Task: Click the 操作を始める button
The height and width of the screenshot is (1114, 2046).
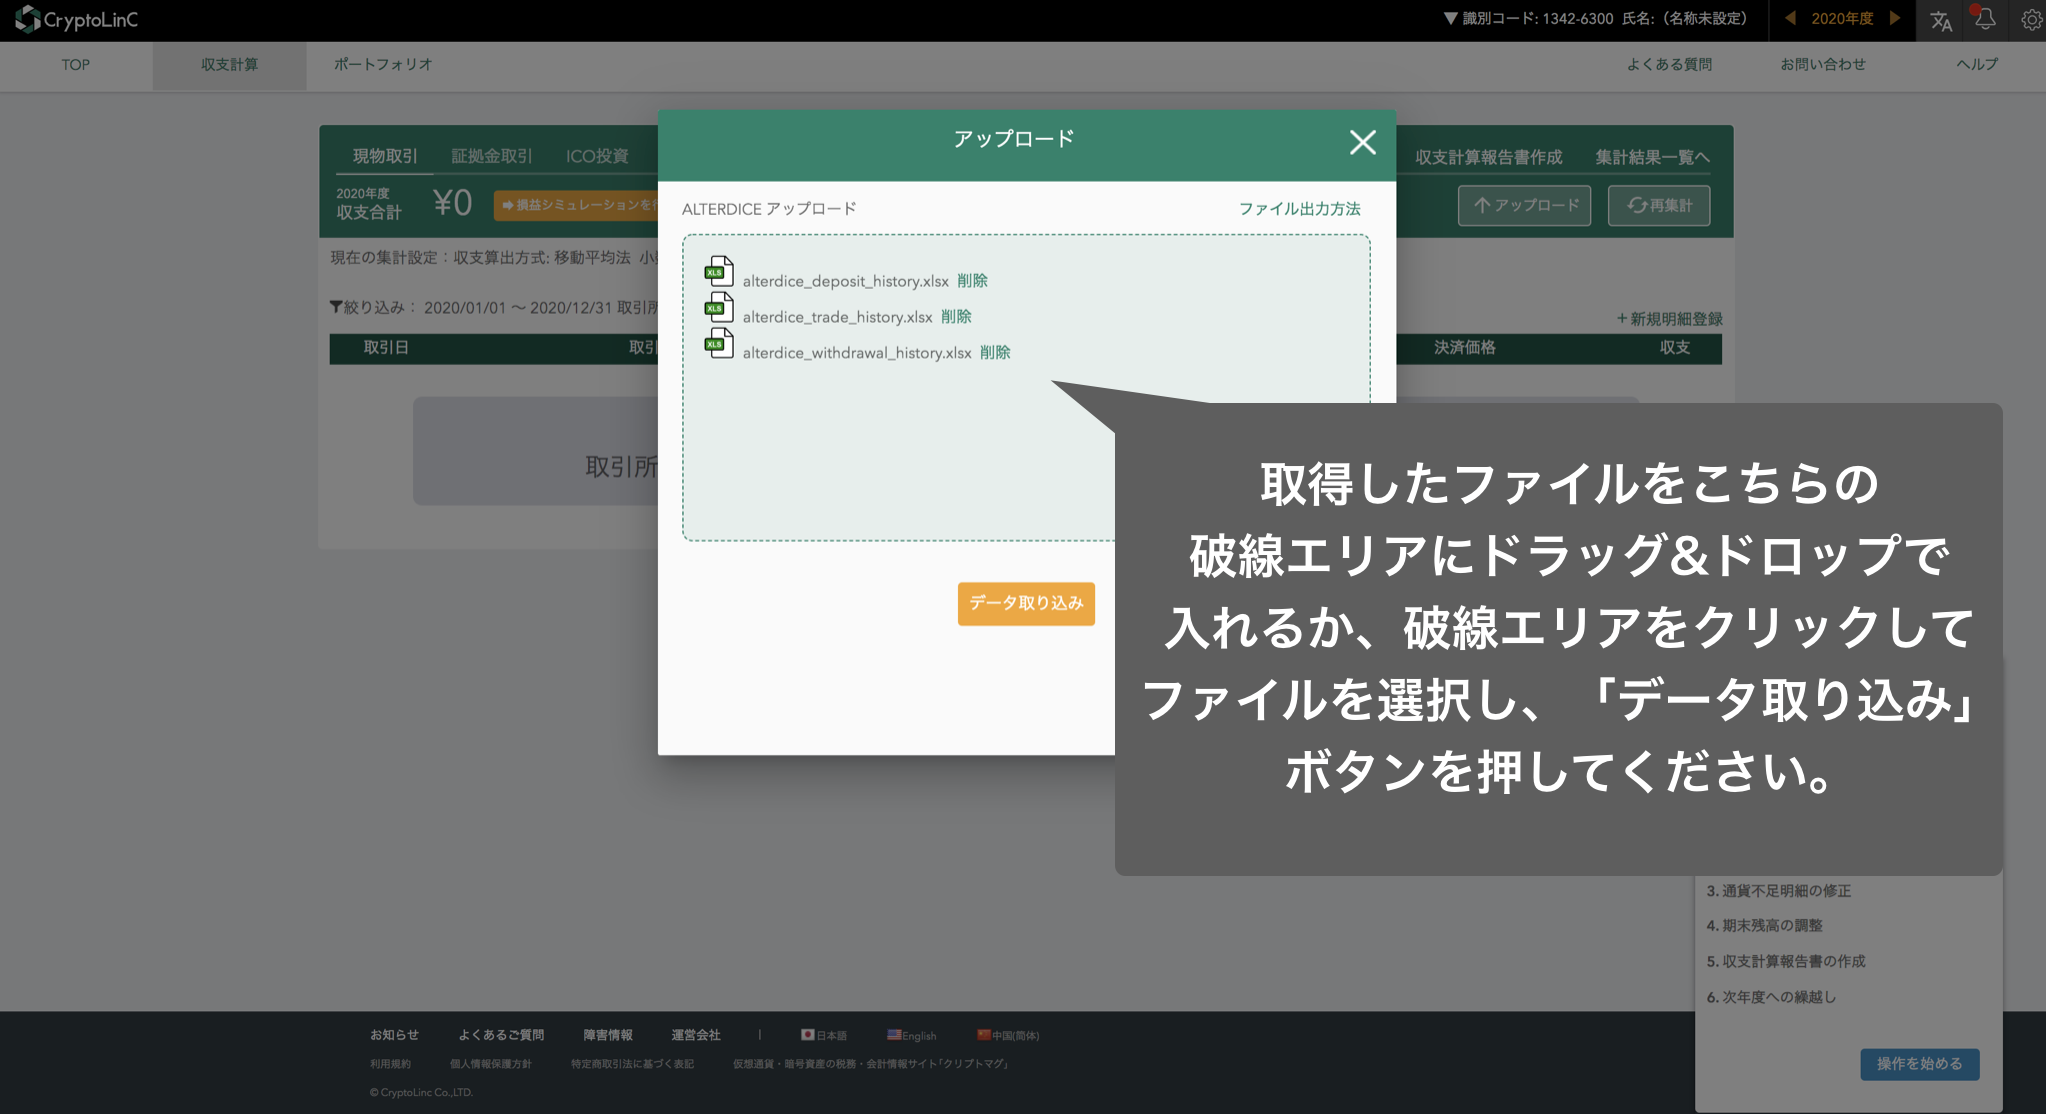Action: [1919, 1064]
